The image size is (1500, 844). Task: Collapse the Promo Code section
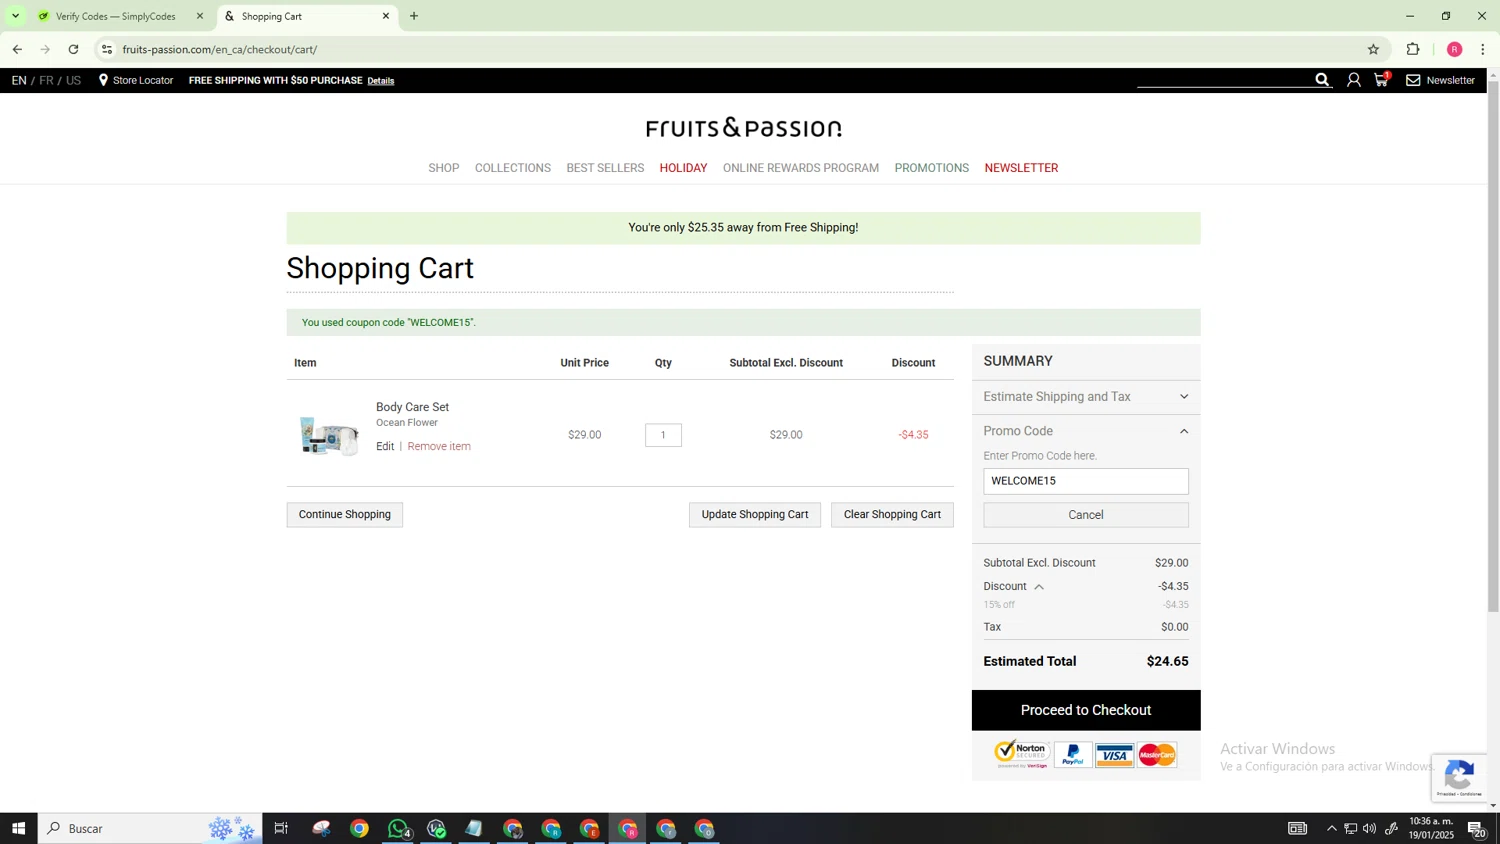[1086, 431]
